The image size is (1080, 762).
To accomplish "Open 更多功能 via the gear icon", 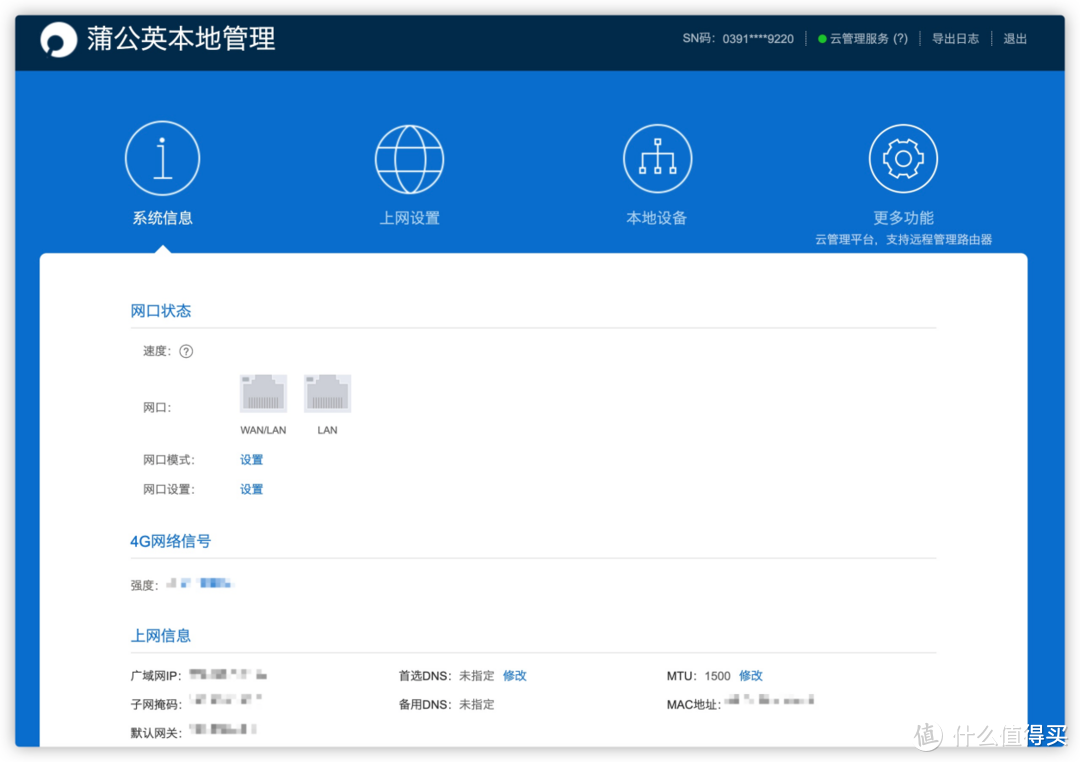I will click(x=903, y=157).
